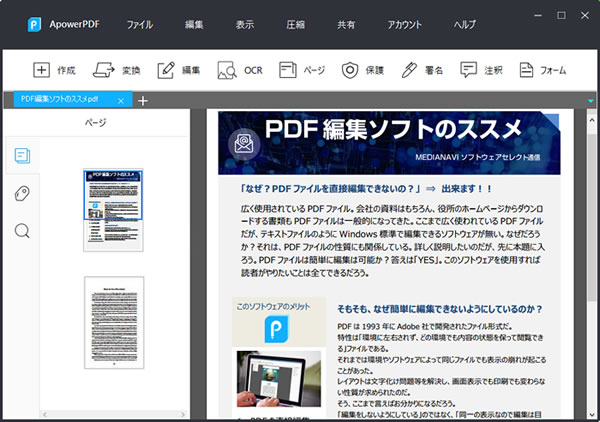Select the 署名 signature pen icon

[409, 70]
